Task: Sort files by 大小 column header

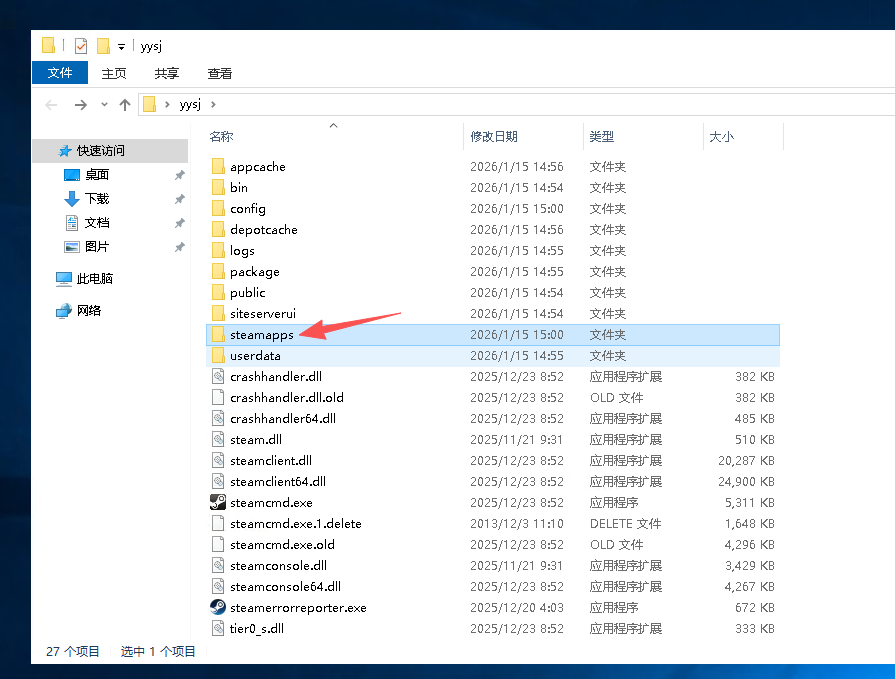Action: 721,137
